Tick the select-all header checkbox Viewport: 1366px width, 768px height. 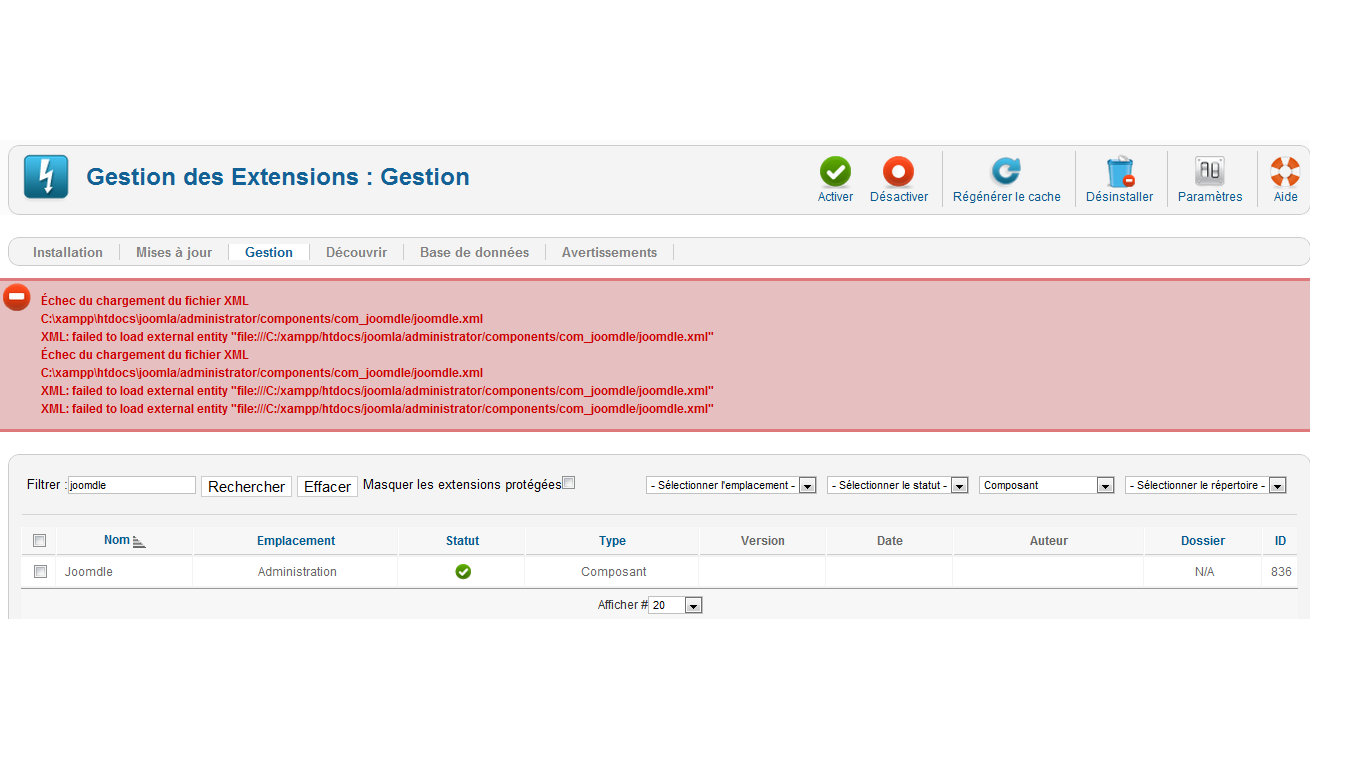pyautogui.click(x=40, y=541)
